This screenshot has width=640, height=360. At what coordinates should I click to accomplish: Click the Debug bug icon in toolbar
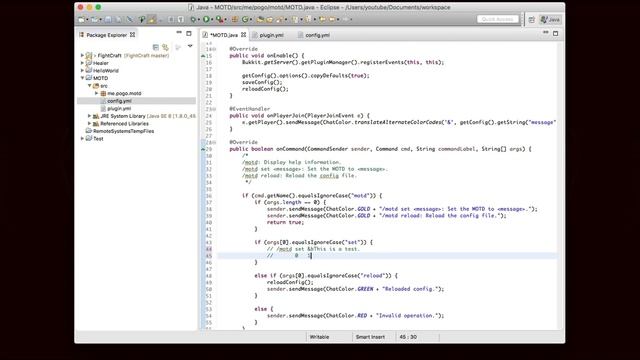click(x=193, y=19)
